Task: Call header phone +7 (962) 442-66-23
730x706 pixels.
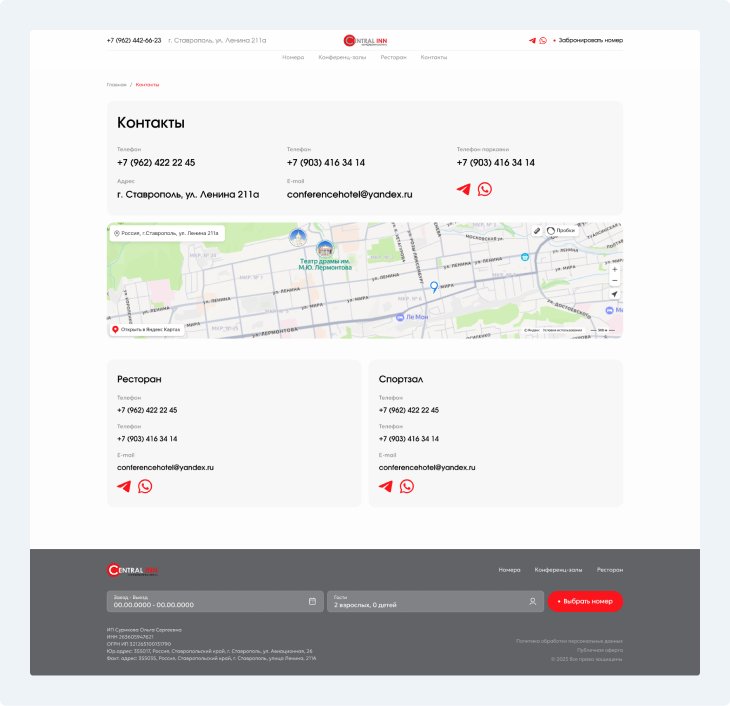Action: pyautogui.click(x=134, y=41)
